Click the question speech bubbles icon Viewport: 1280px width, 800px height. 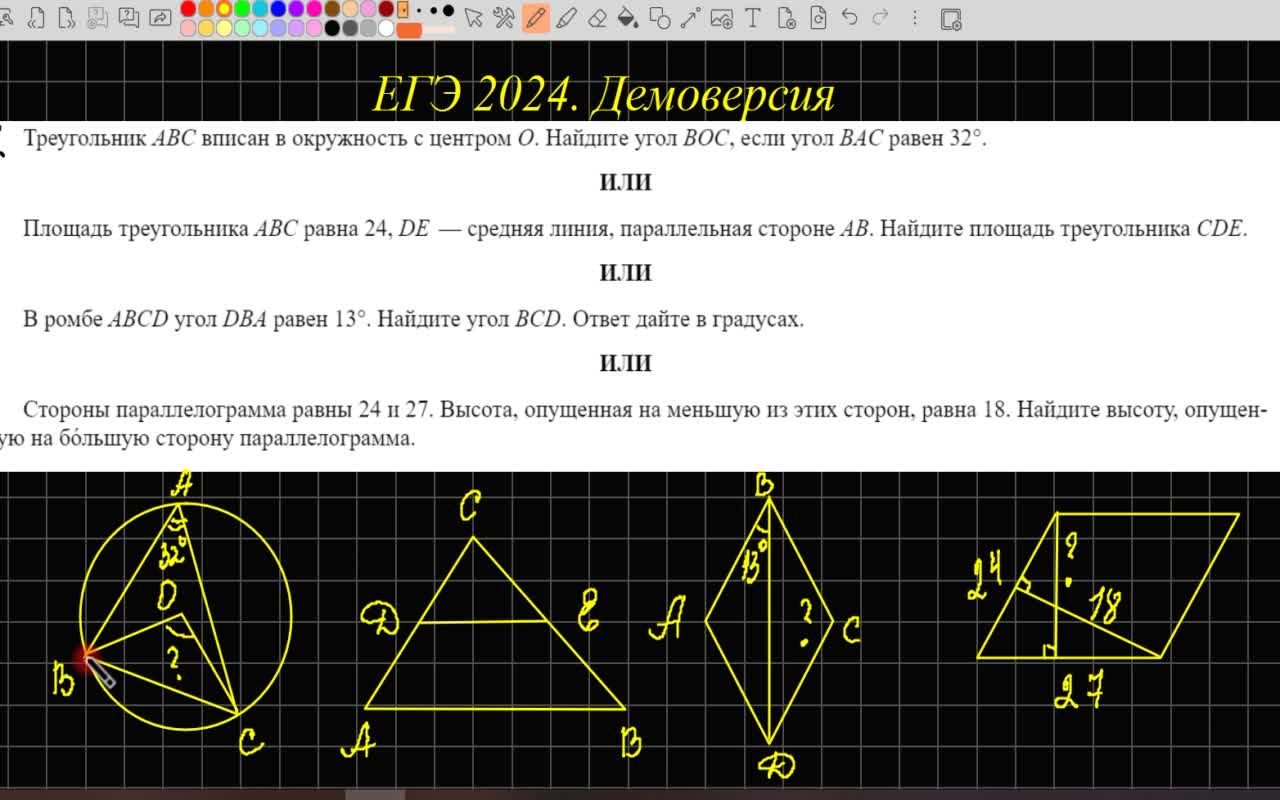[129, 18]
